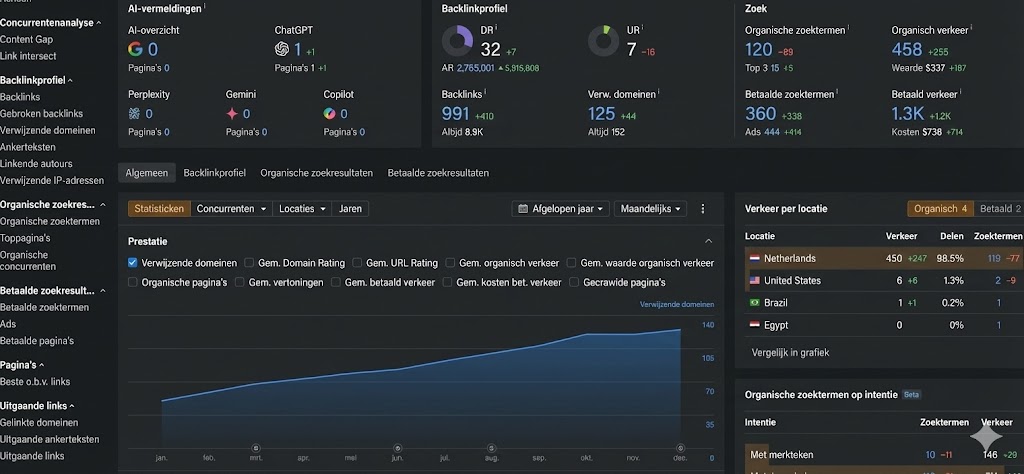
Task: Enable the Gem. Domain Rating checkbox
Action: 249,262
